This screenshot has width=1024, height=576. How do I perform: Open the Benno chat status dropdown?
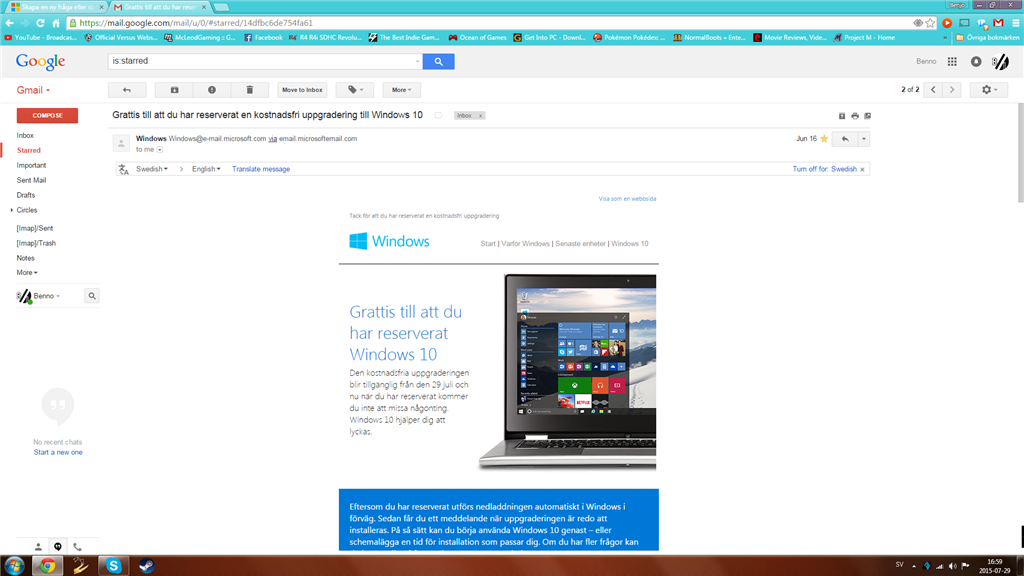(46, 296)
